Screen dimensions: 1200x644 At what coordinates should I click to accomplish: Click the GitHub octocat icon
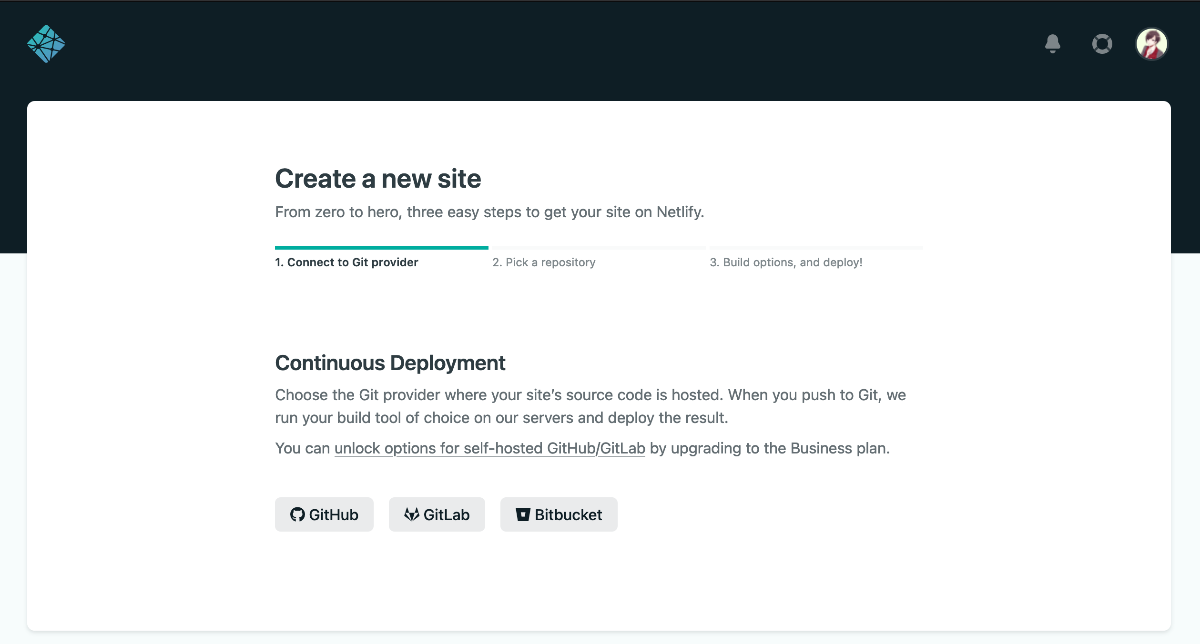click(297, 514)
